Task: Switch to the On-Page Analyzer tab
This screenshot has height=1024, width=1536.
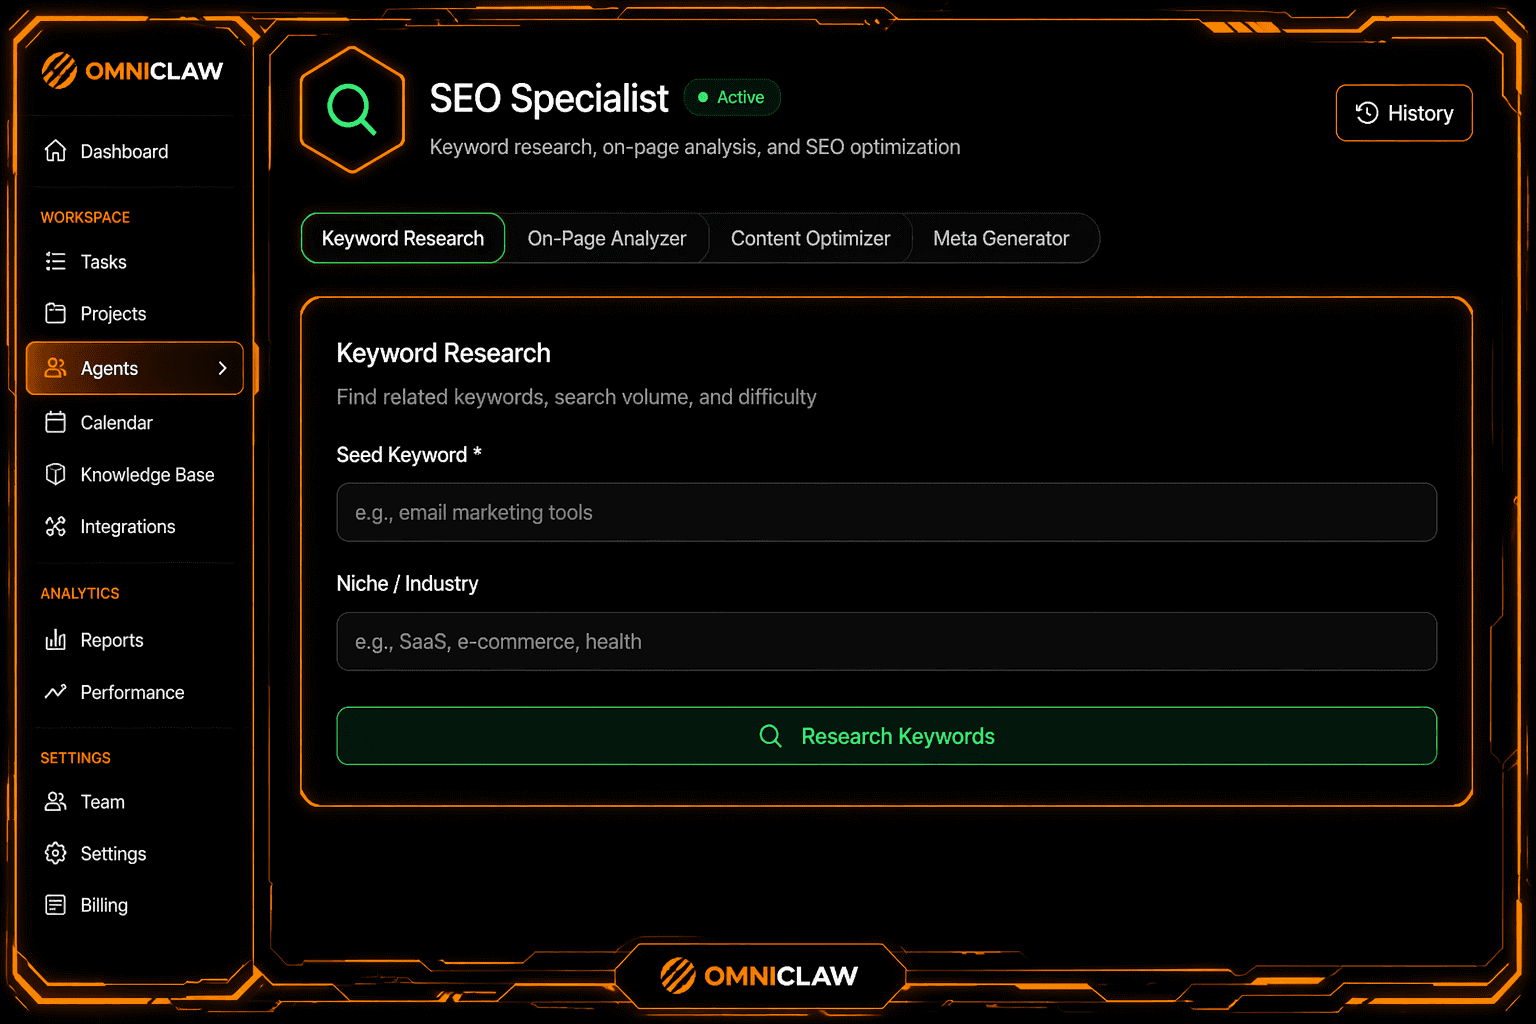Action: pyautogui.click(x=607, y=238)
